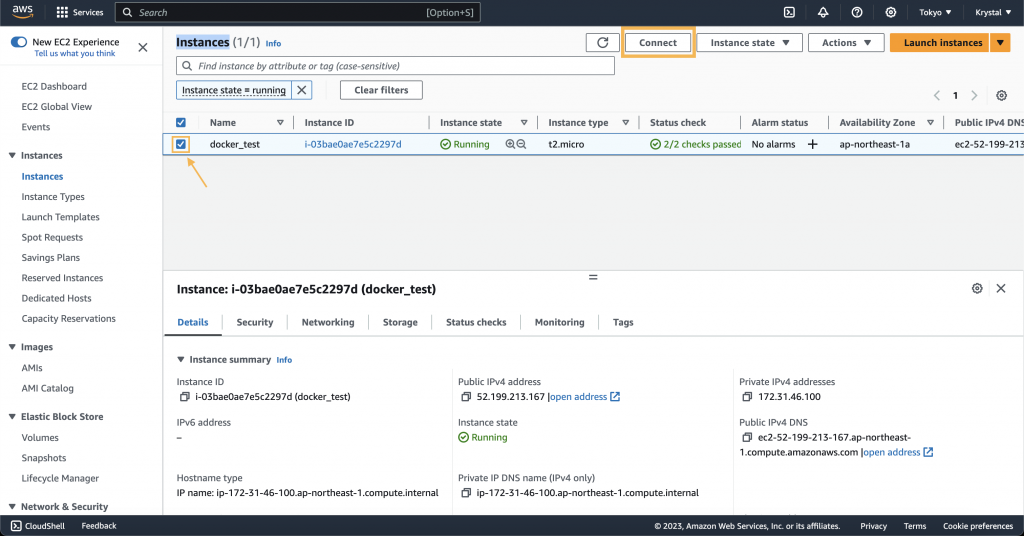This screenshot has width=1024, height=536.
Task: Close the instance detail panel
Action: [x=1000, y=289]
